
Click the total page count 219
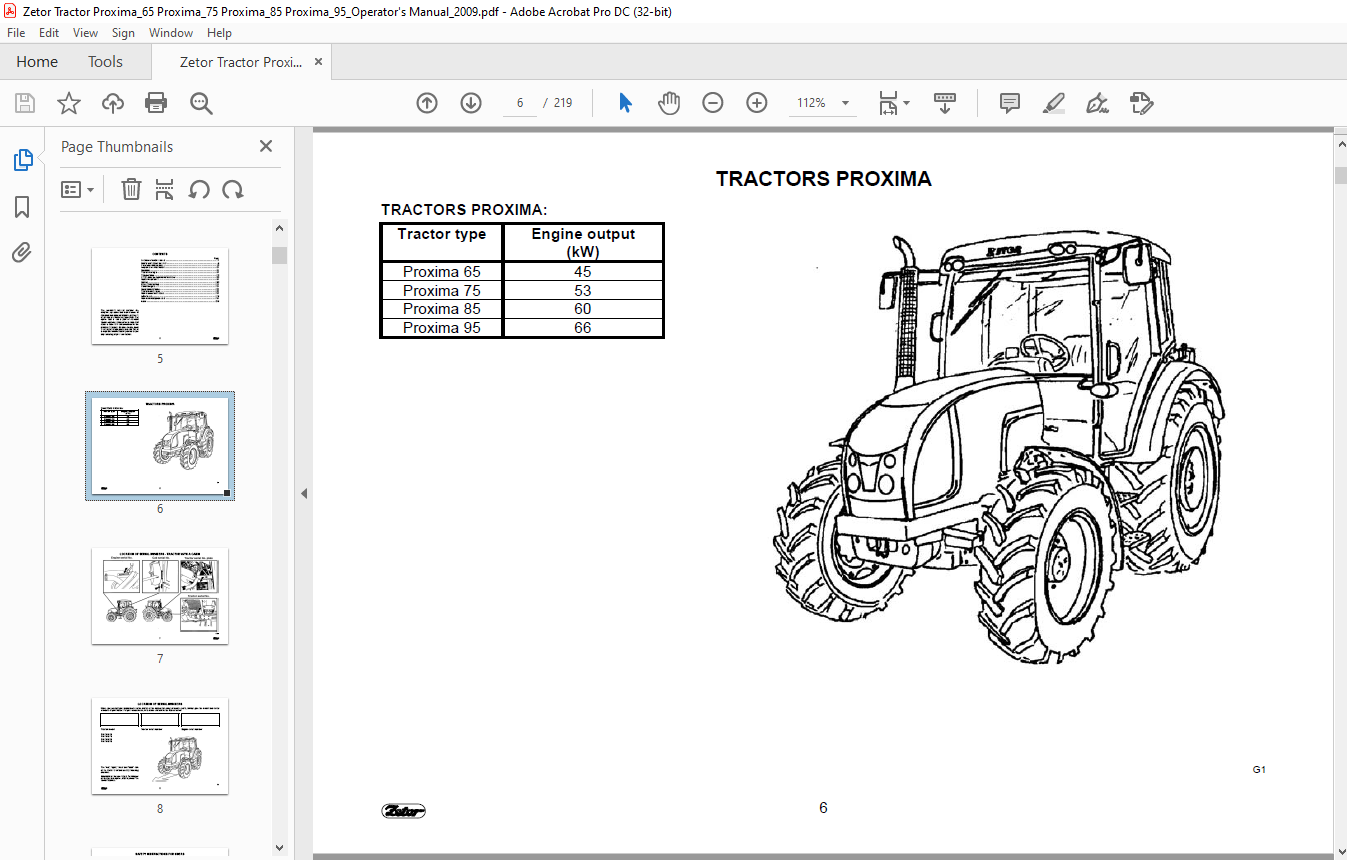click(563, 103)
